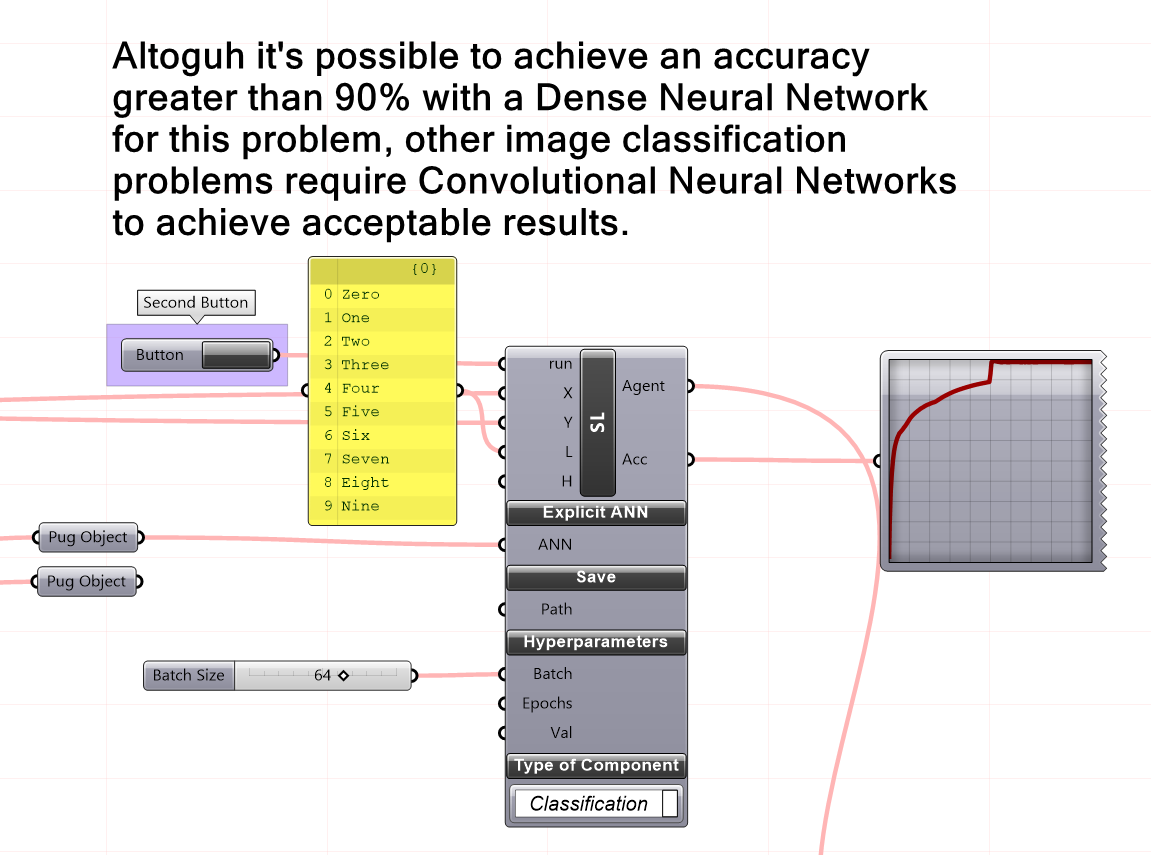
Task: Select the 'Three' item in yellow panel
Action: click(x=365, y=365)
